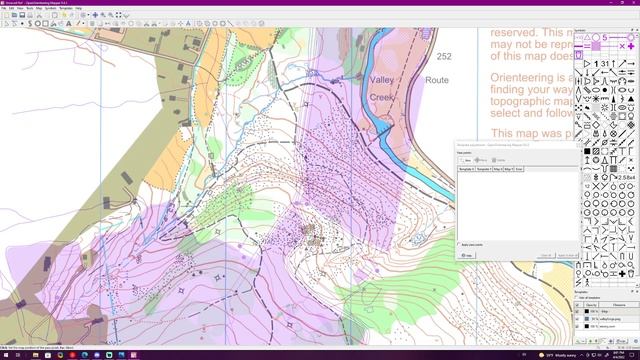Viewport: 640px width, 360px height.
Task: Open the File menu
Action: pyautogui.click(x=4, y=8)
